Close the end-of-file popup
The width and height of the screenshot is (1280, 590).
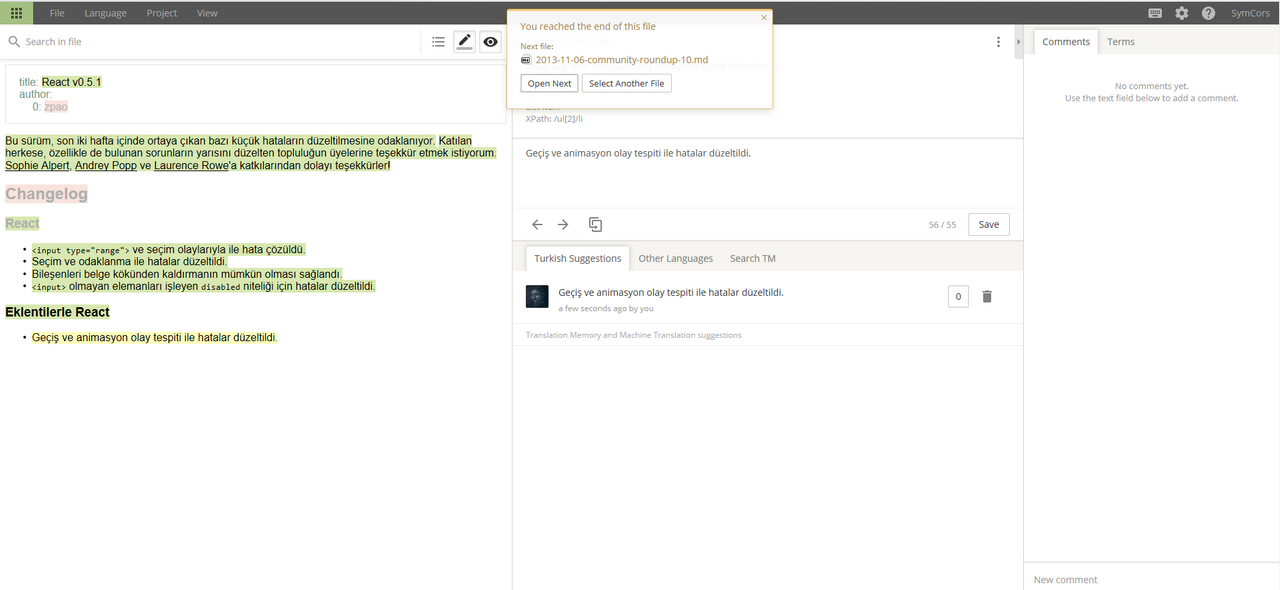(764, 17)
